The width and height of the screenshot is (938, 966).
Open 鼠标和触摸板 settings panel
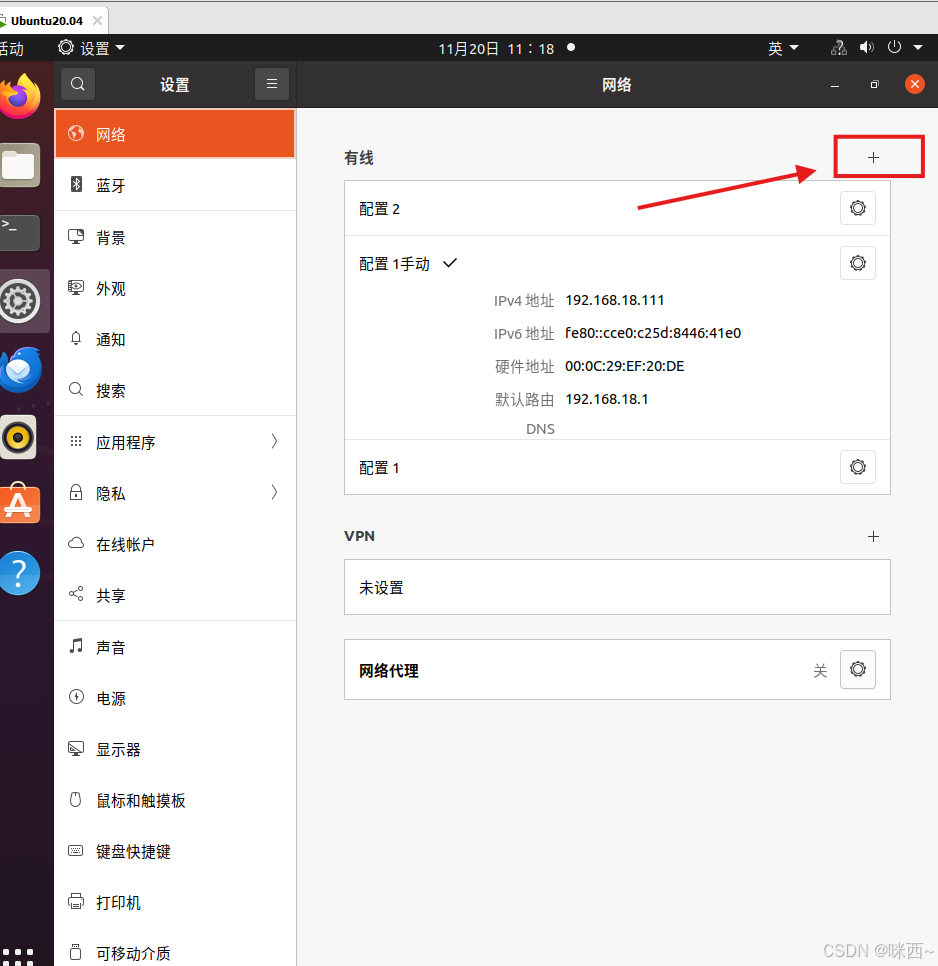(175, 800)
